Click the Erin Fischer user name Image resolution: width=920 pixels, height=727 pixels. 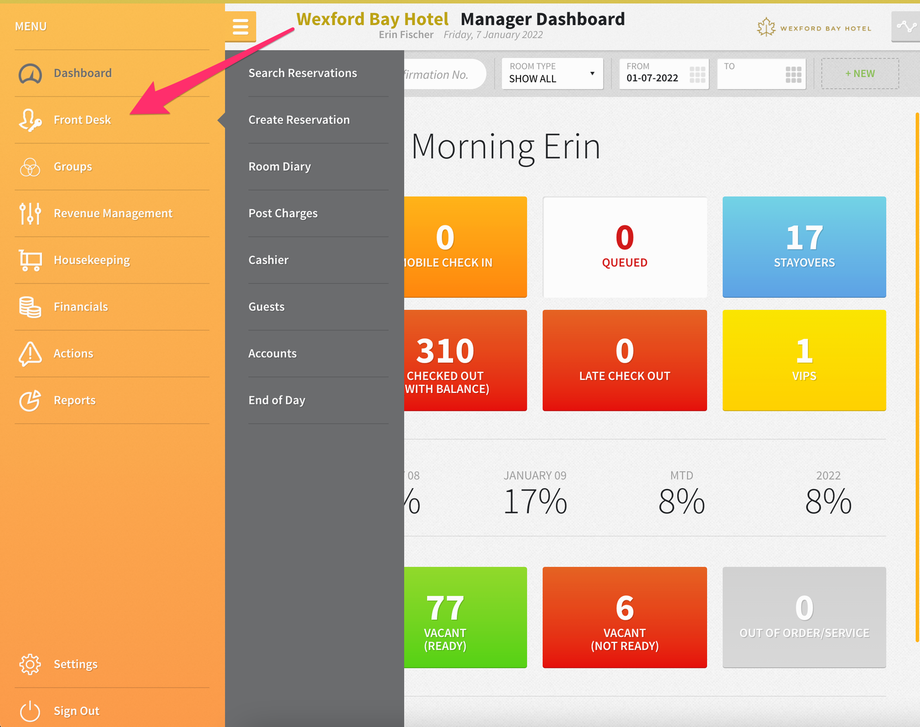point(406,35)
